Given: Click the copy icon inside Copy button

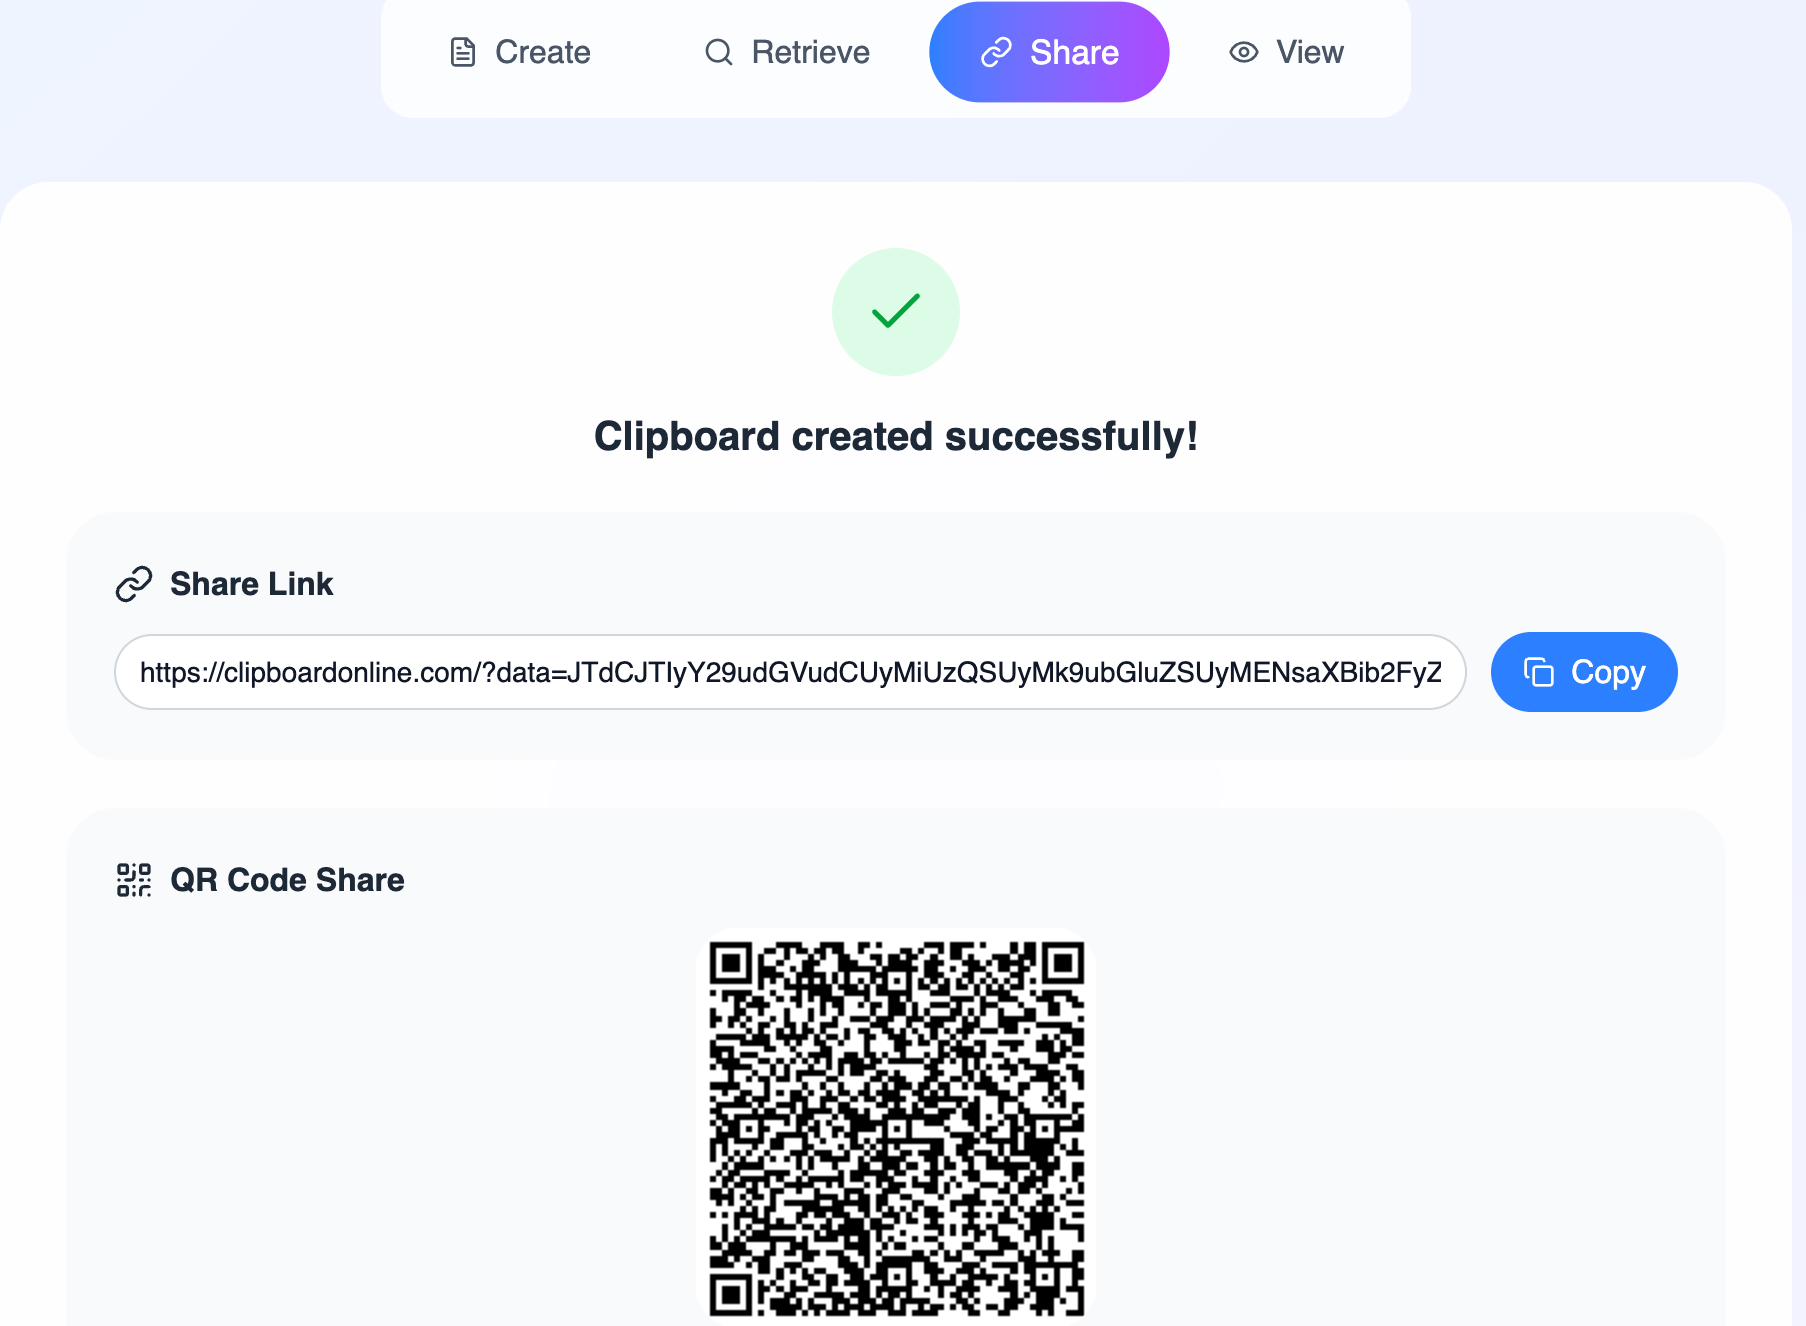Looking at the screenshot, I should coord(1539,672).
